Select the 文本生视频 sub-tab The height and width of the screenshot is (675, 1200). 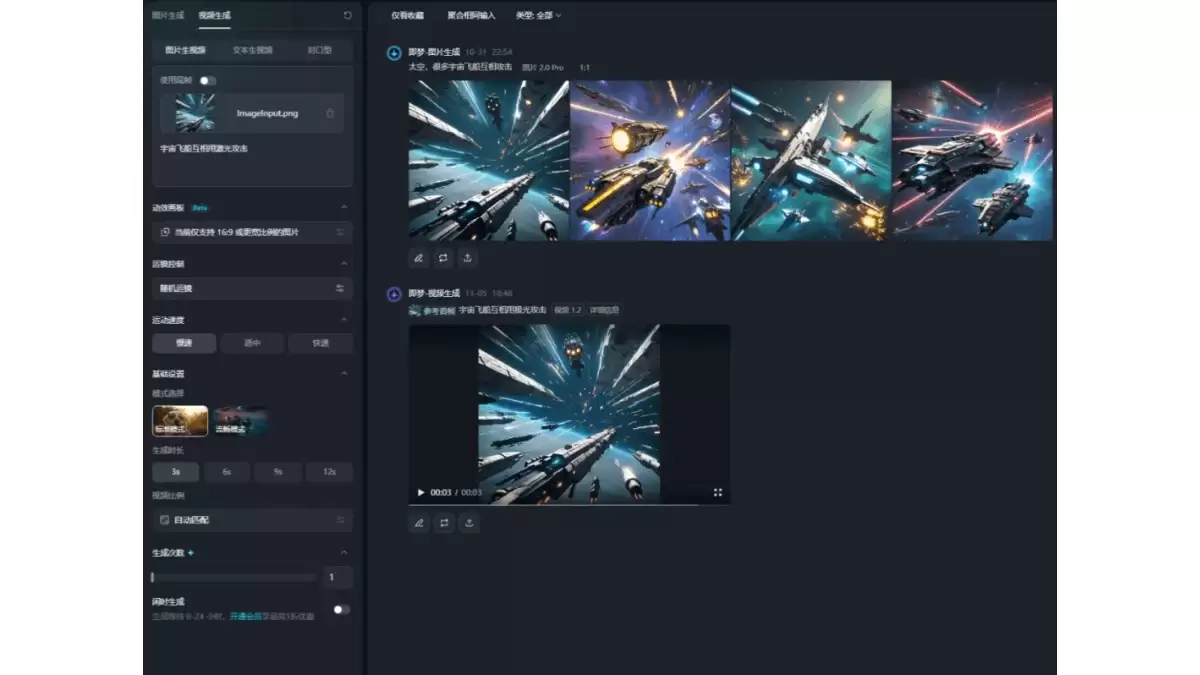coord(252,49)
